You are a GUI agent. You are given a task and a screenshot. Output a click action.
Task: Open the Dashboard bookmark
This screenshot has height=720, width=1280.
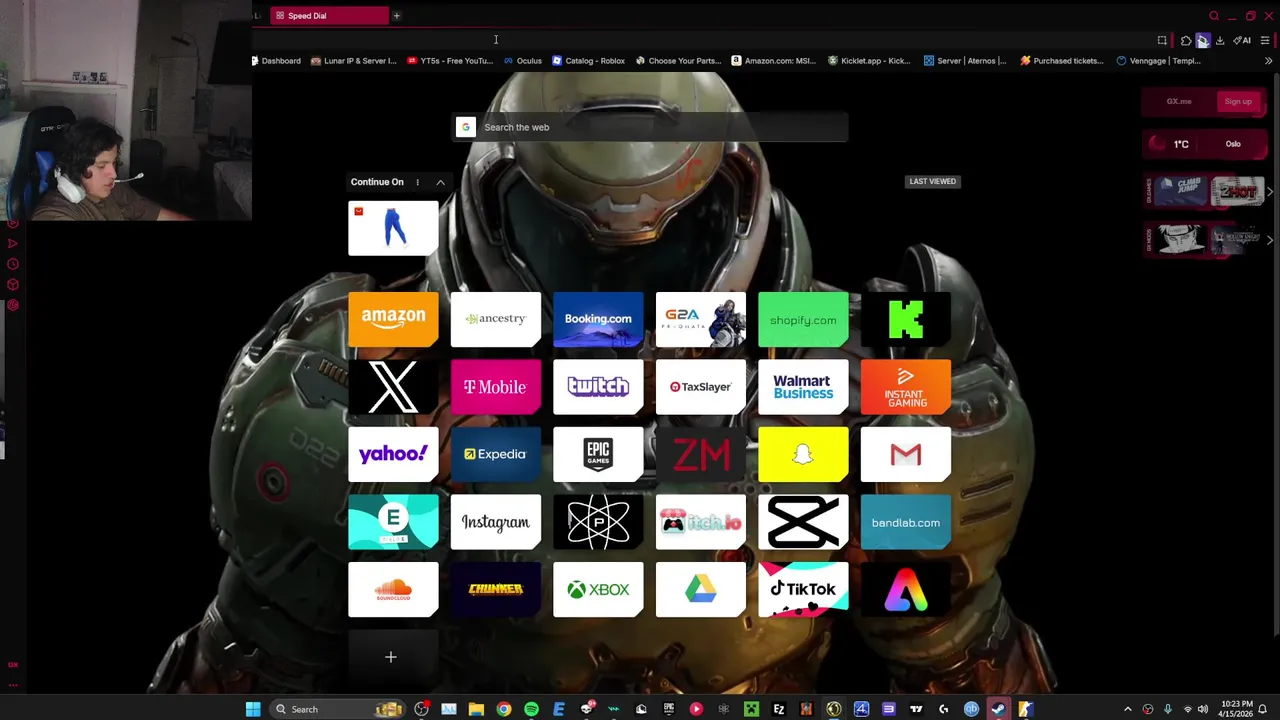point(276,61)
